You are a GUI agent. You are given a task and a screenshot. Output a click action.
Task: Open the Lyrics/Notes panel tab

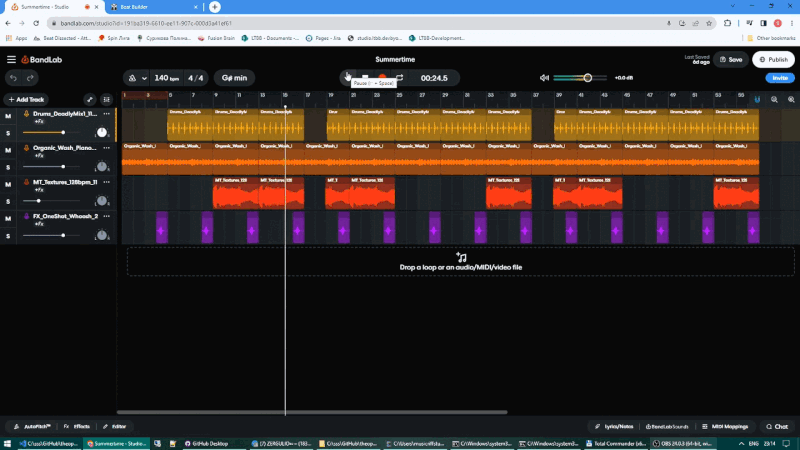point(614,427)
